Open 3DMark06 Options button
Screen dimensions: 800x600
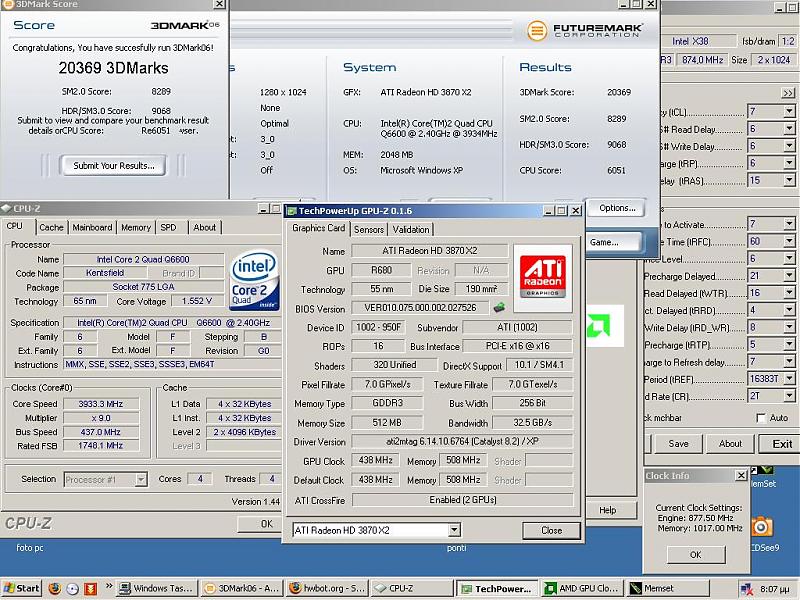(x=617, y=208)
